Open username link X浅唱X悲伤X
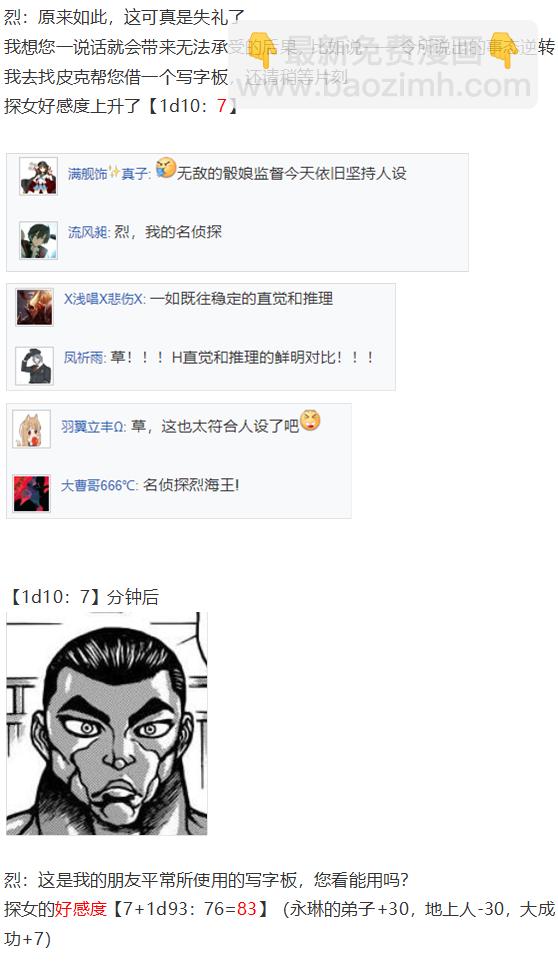Viewport: 558px width, 974px height. (104, 299)
